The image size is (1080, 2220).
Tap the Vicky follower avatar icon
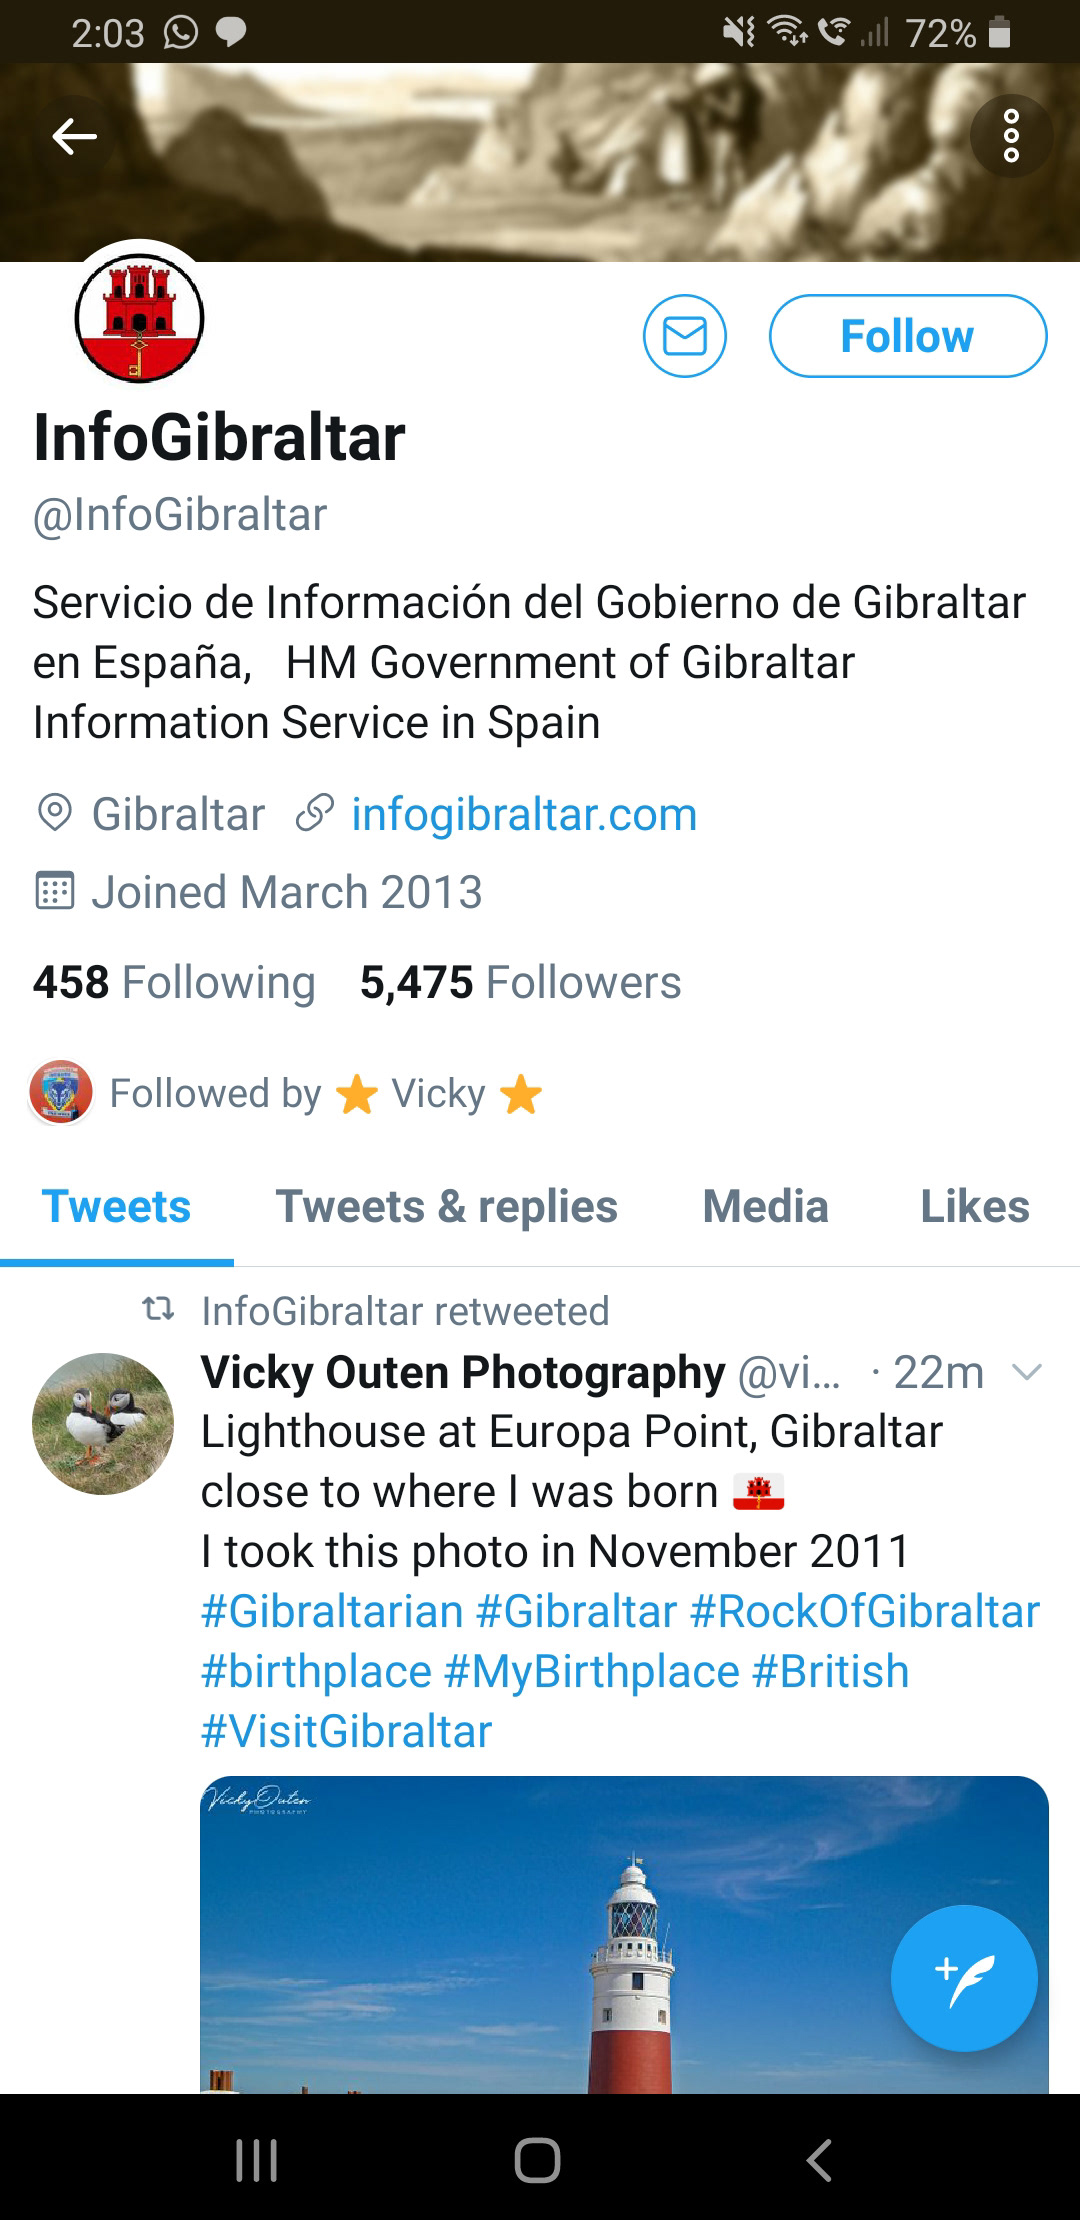(x=61, y=1092)
